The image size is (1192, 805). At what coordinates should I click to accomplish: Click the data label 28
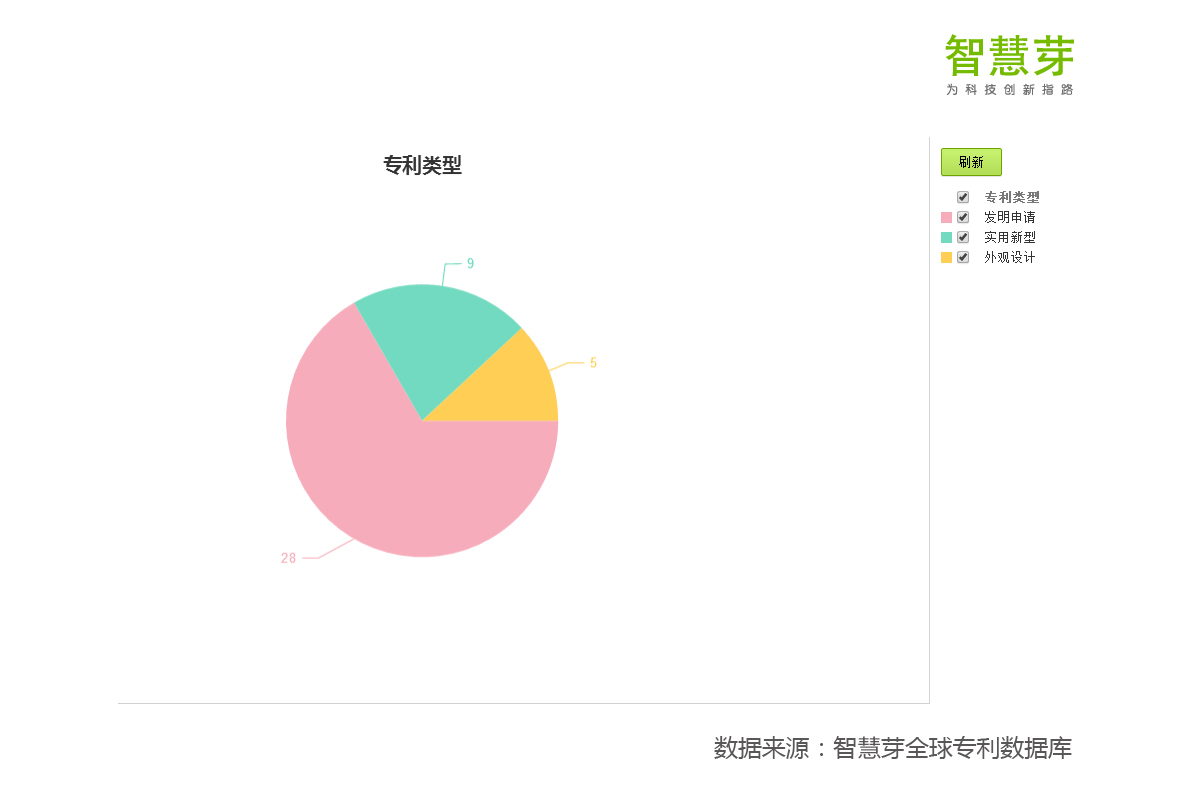tap(288, 558)
